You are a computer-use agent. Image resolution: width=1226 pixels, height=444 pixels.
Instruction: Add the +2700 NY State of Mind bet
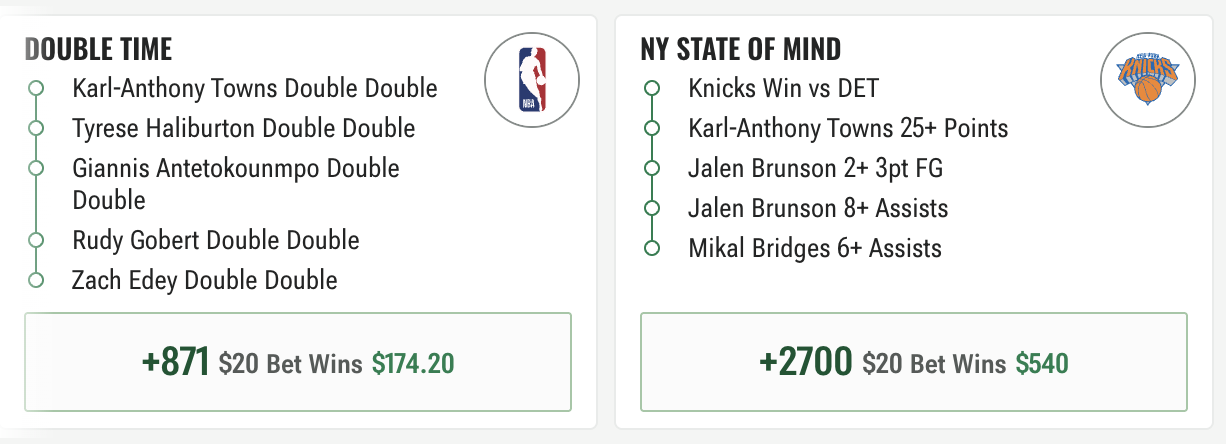[x=914, y=362]
